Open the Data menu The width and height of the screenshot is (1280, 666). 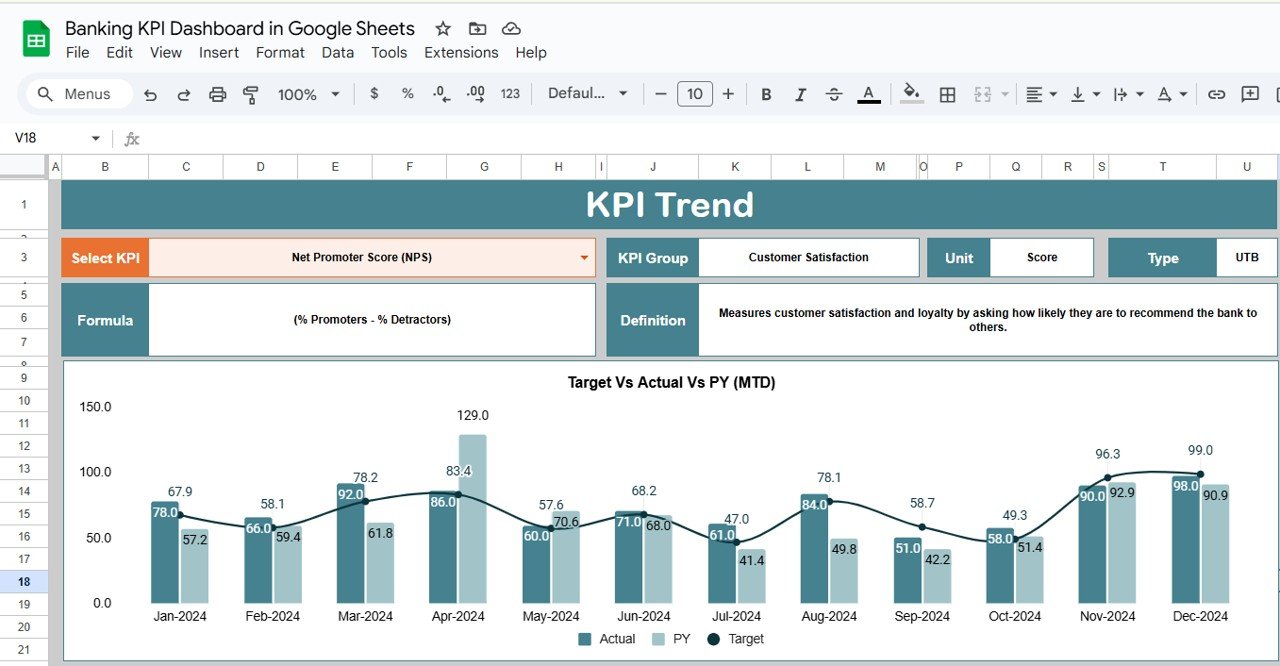[338, 52]
